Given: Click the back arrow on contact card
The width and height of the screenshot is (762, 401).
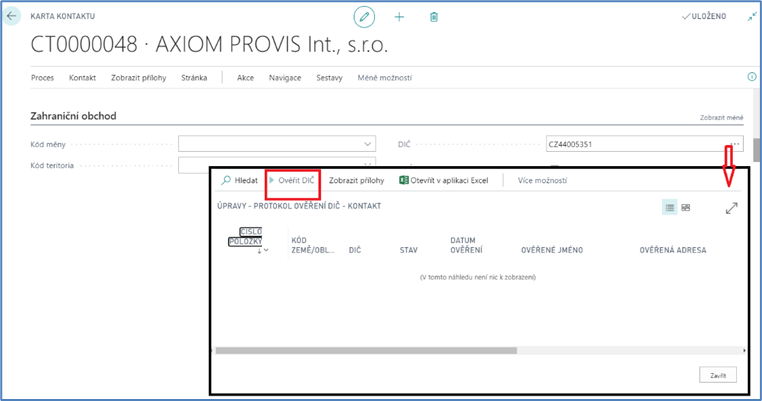Looking at the screenshot, I should pos(13,17).
